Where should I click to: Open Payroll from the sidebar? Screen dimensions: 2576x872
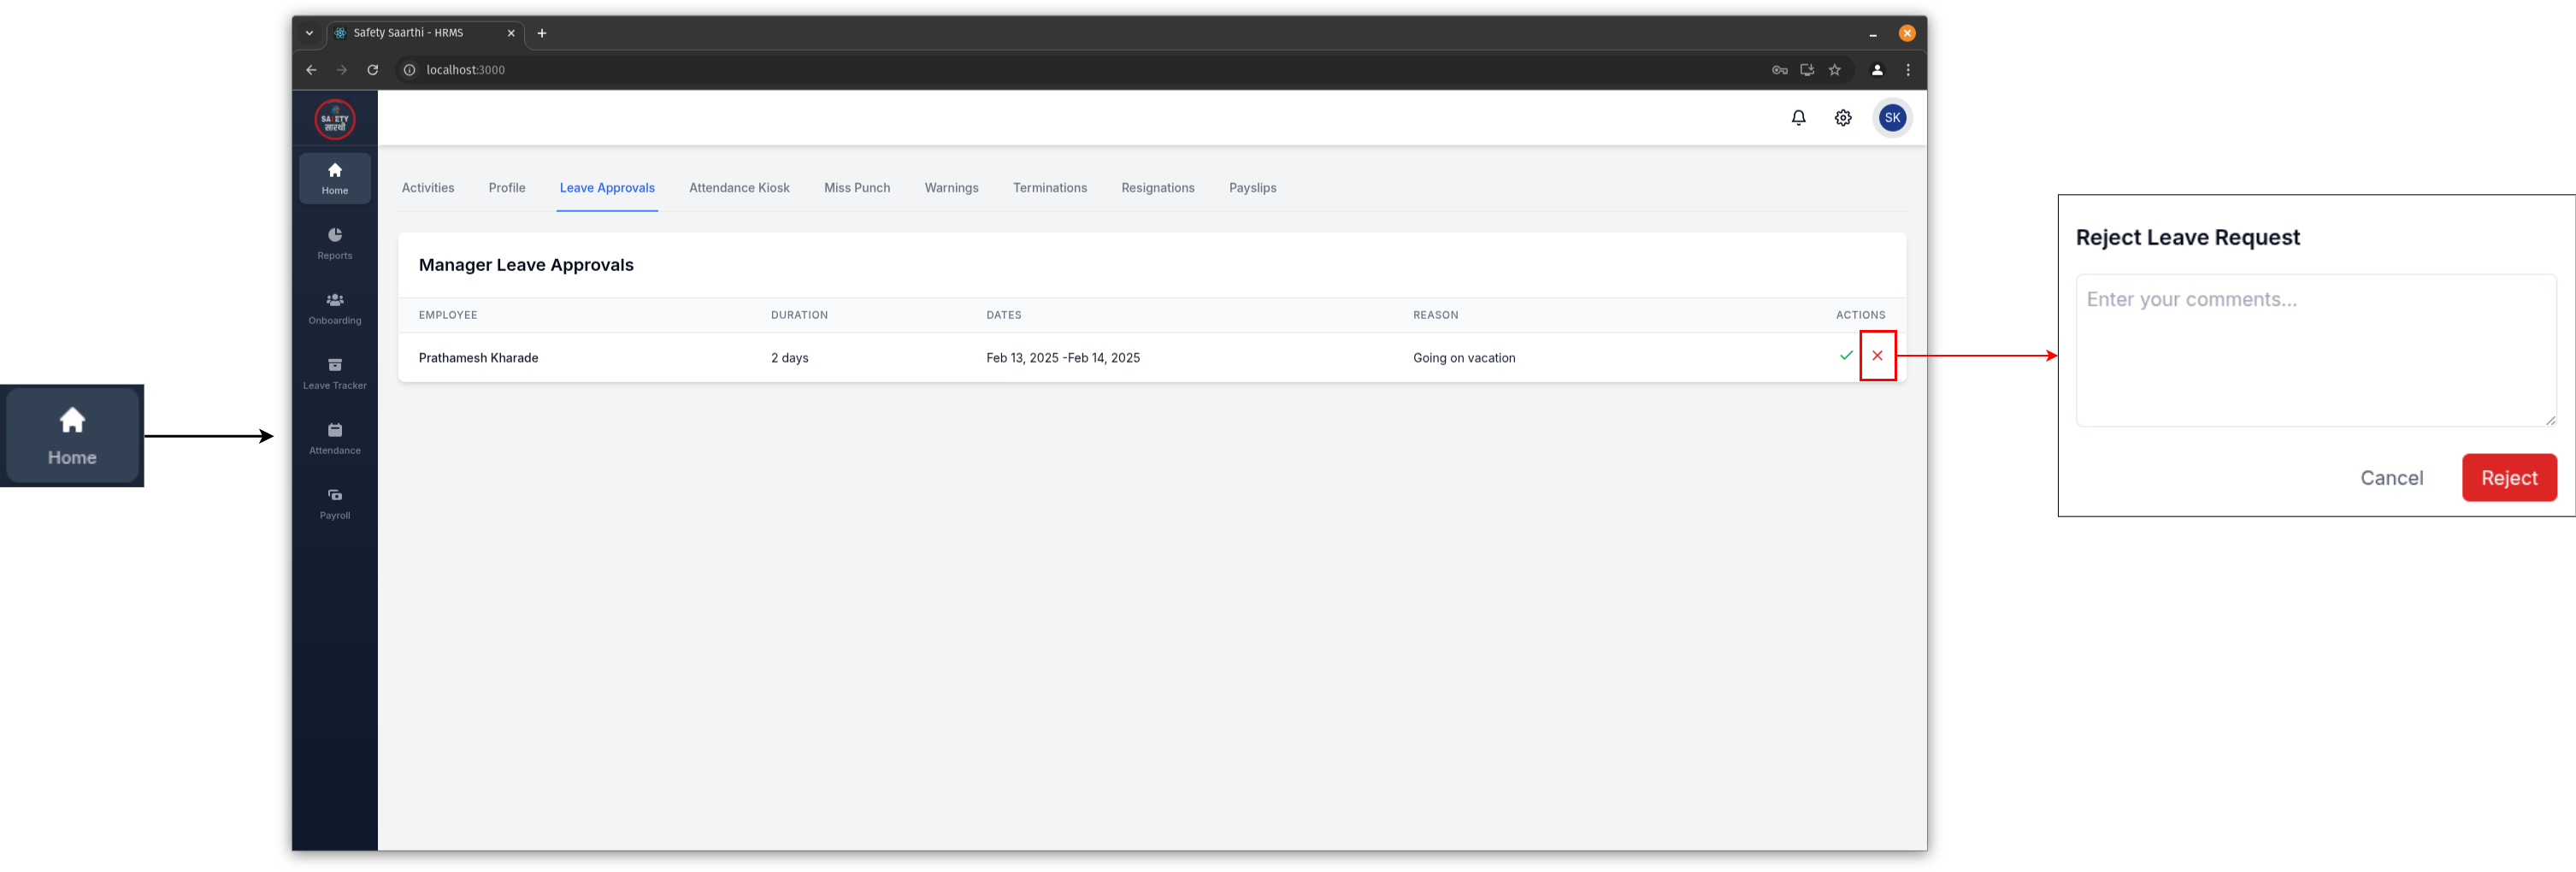[x=334, y=503]
